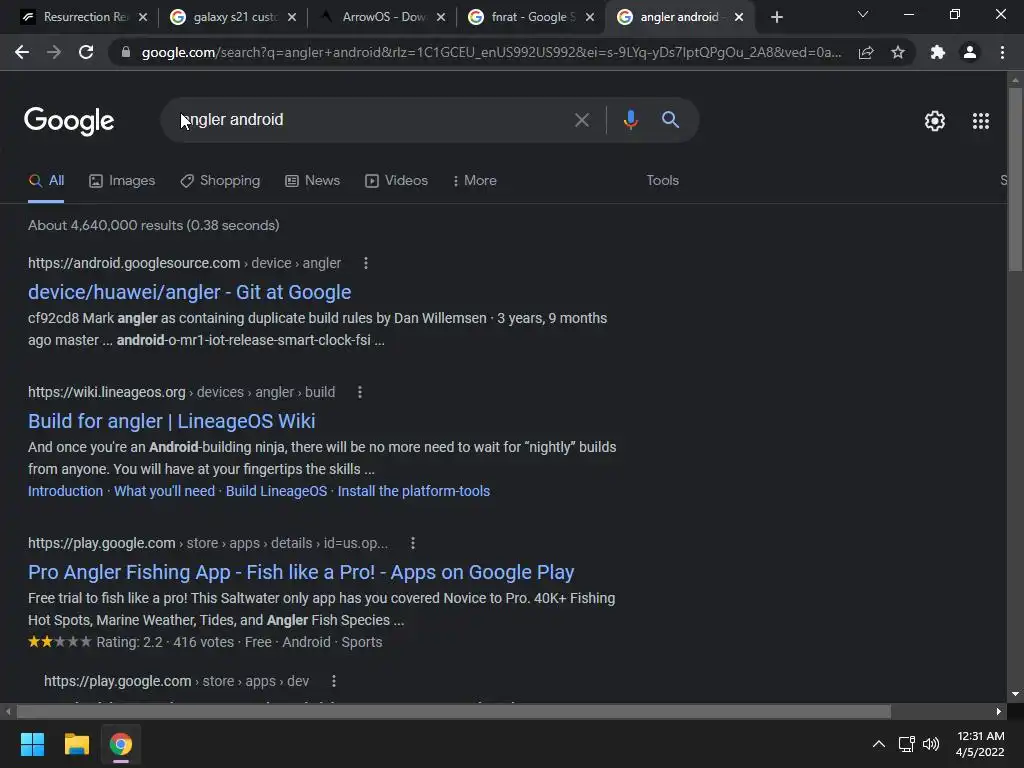This screenshot has height=768, width=1024.
Task: Click the vertical scrollbar thumb
Action: tap(1015, 178)
